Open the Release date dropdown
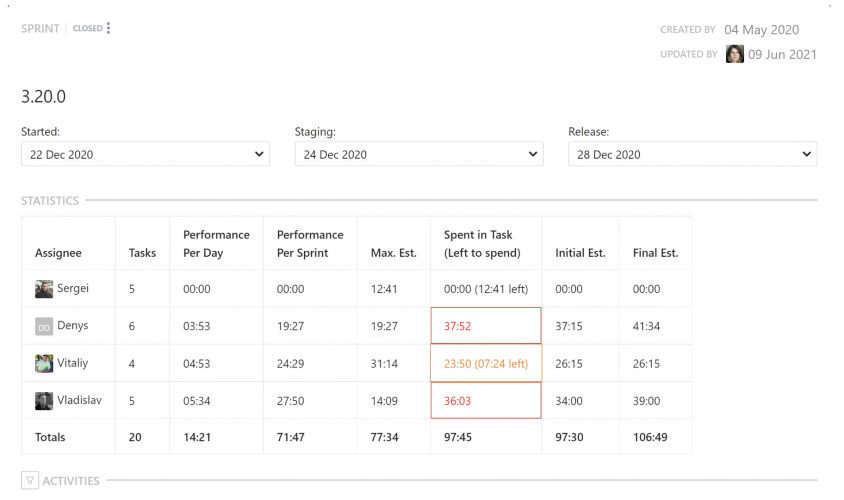 point(693,154)
